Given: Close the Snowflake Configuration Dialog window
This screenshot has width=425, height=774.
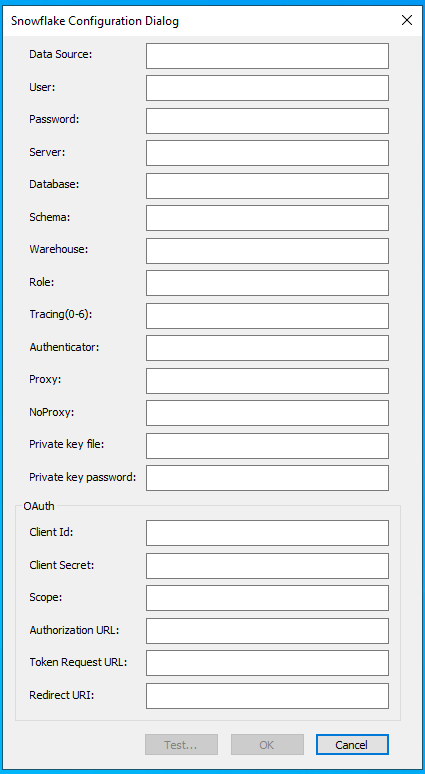Looking at the screenshot, I should 407,20.
